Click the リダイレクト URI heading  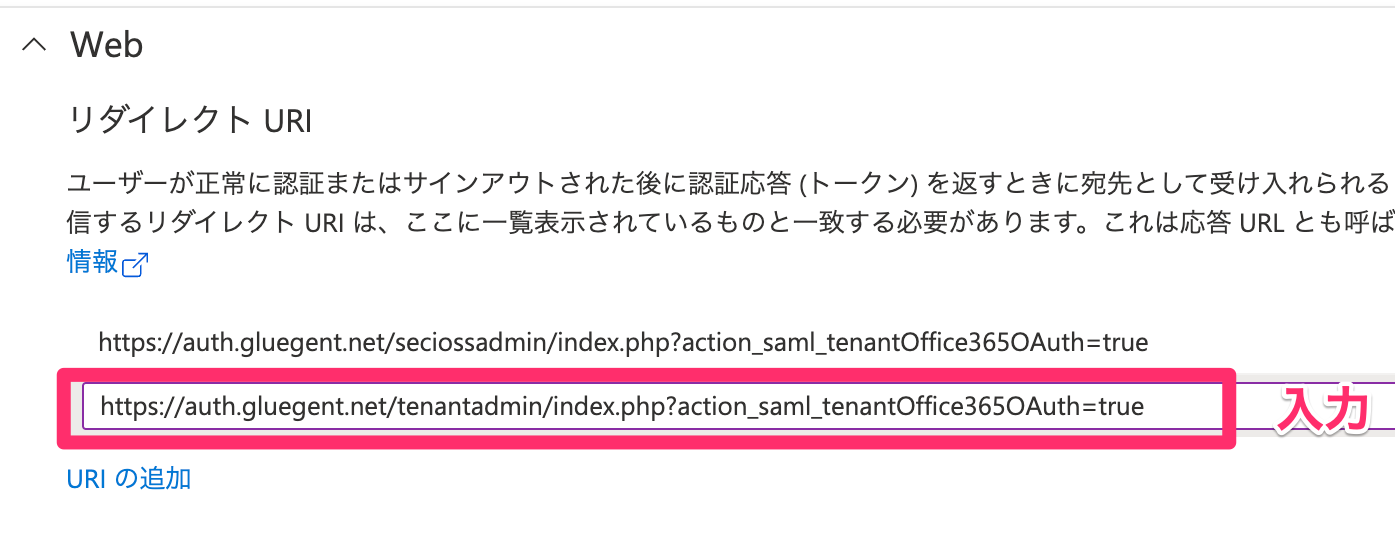[x=189, y=121]
